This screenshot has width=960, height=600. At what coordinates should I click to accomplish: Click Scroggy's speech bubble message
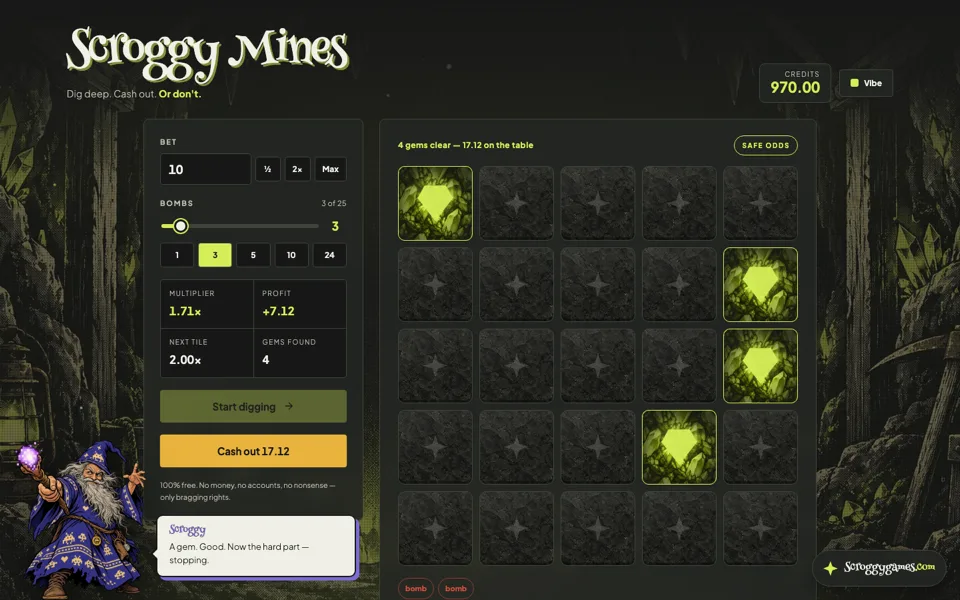tap(257, 546)
